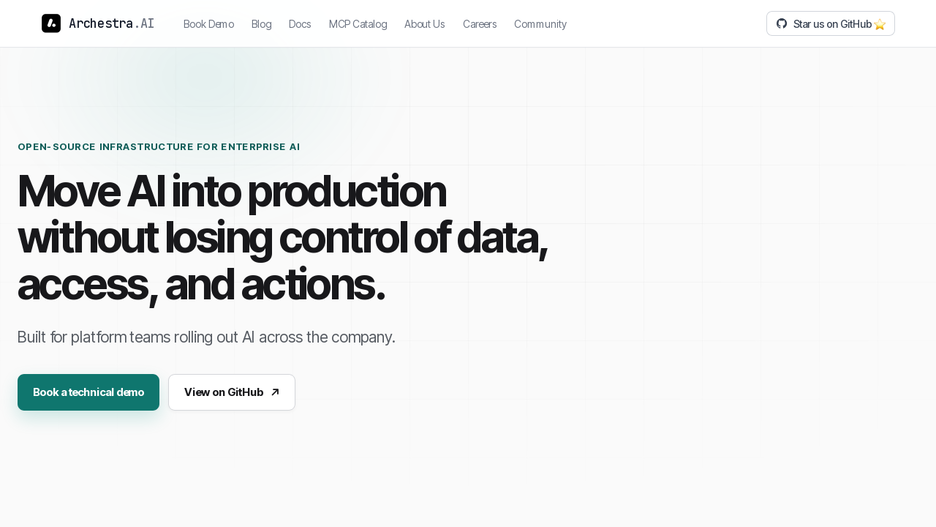Click the GitHub octocat icon in header
The width and height of the screenshot is (936, 527).
[781, 23]
